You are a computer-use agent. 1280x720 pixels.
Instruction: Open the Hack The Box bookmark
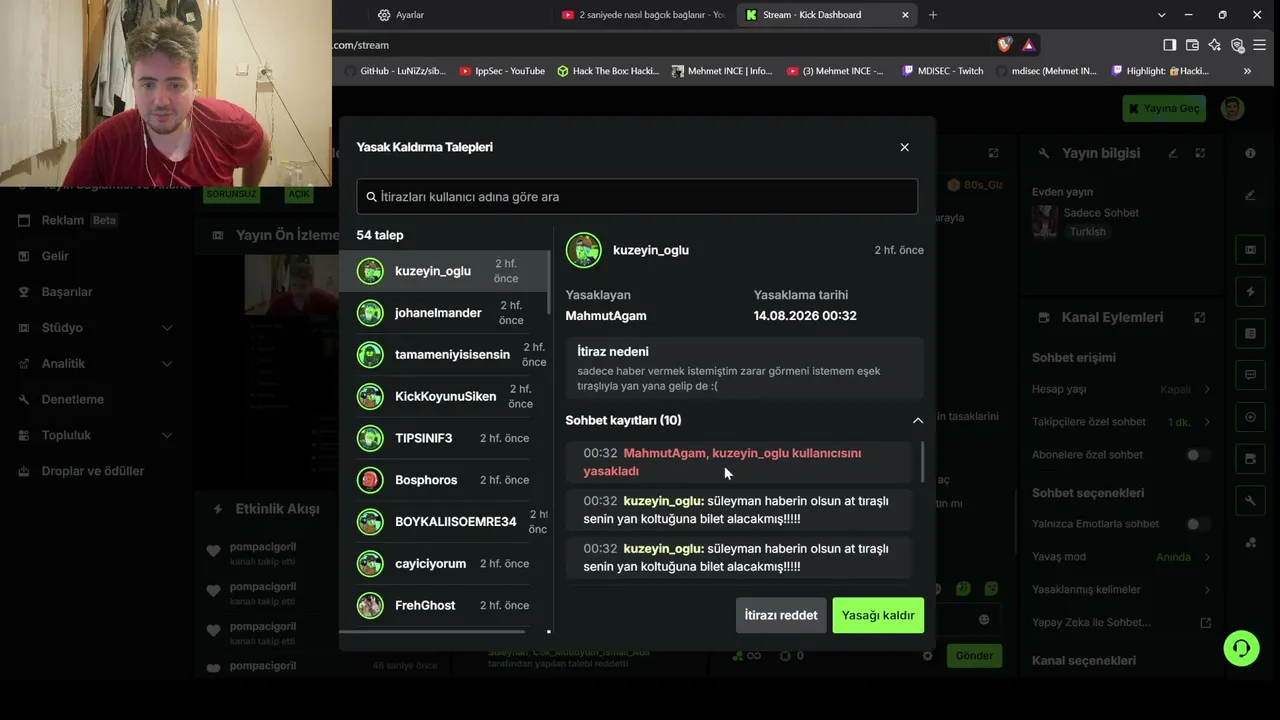pos(608,71)
